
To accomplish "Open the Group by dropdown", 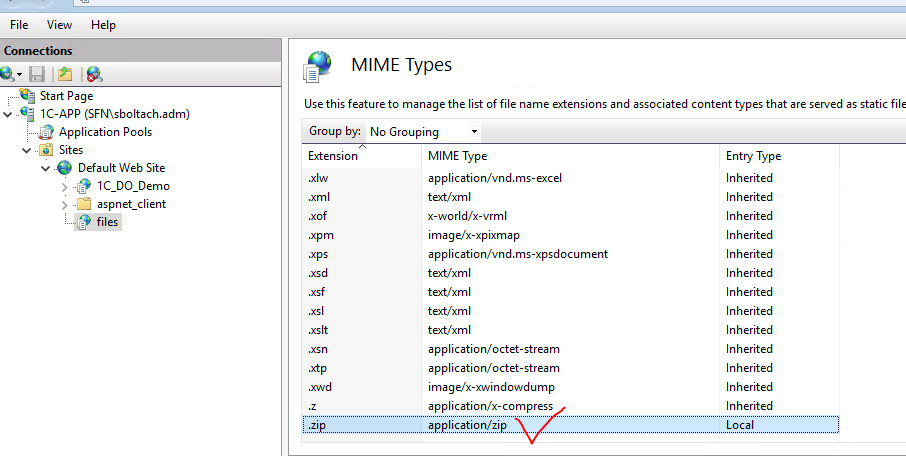I will (423, 132).
